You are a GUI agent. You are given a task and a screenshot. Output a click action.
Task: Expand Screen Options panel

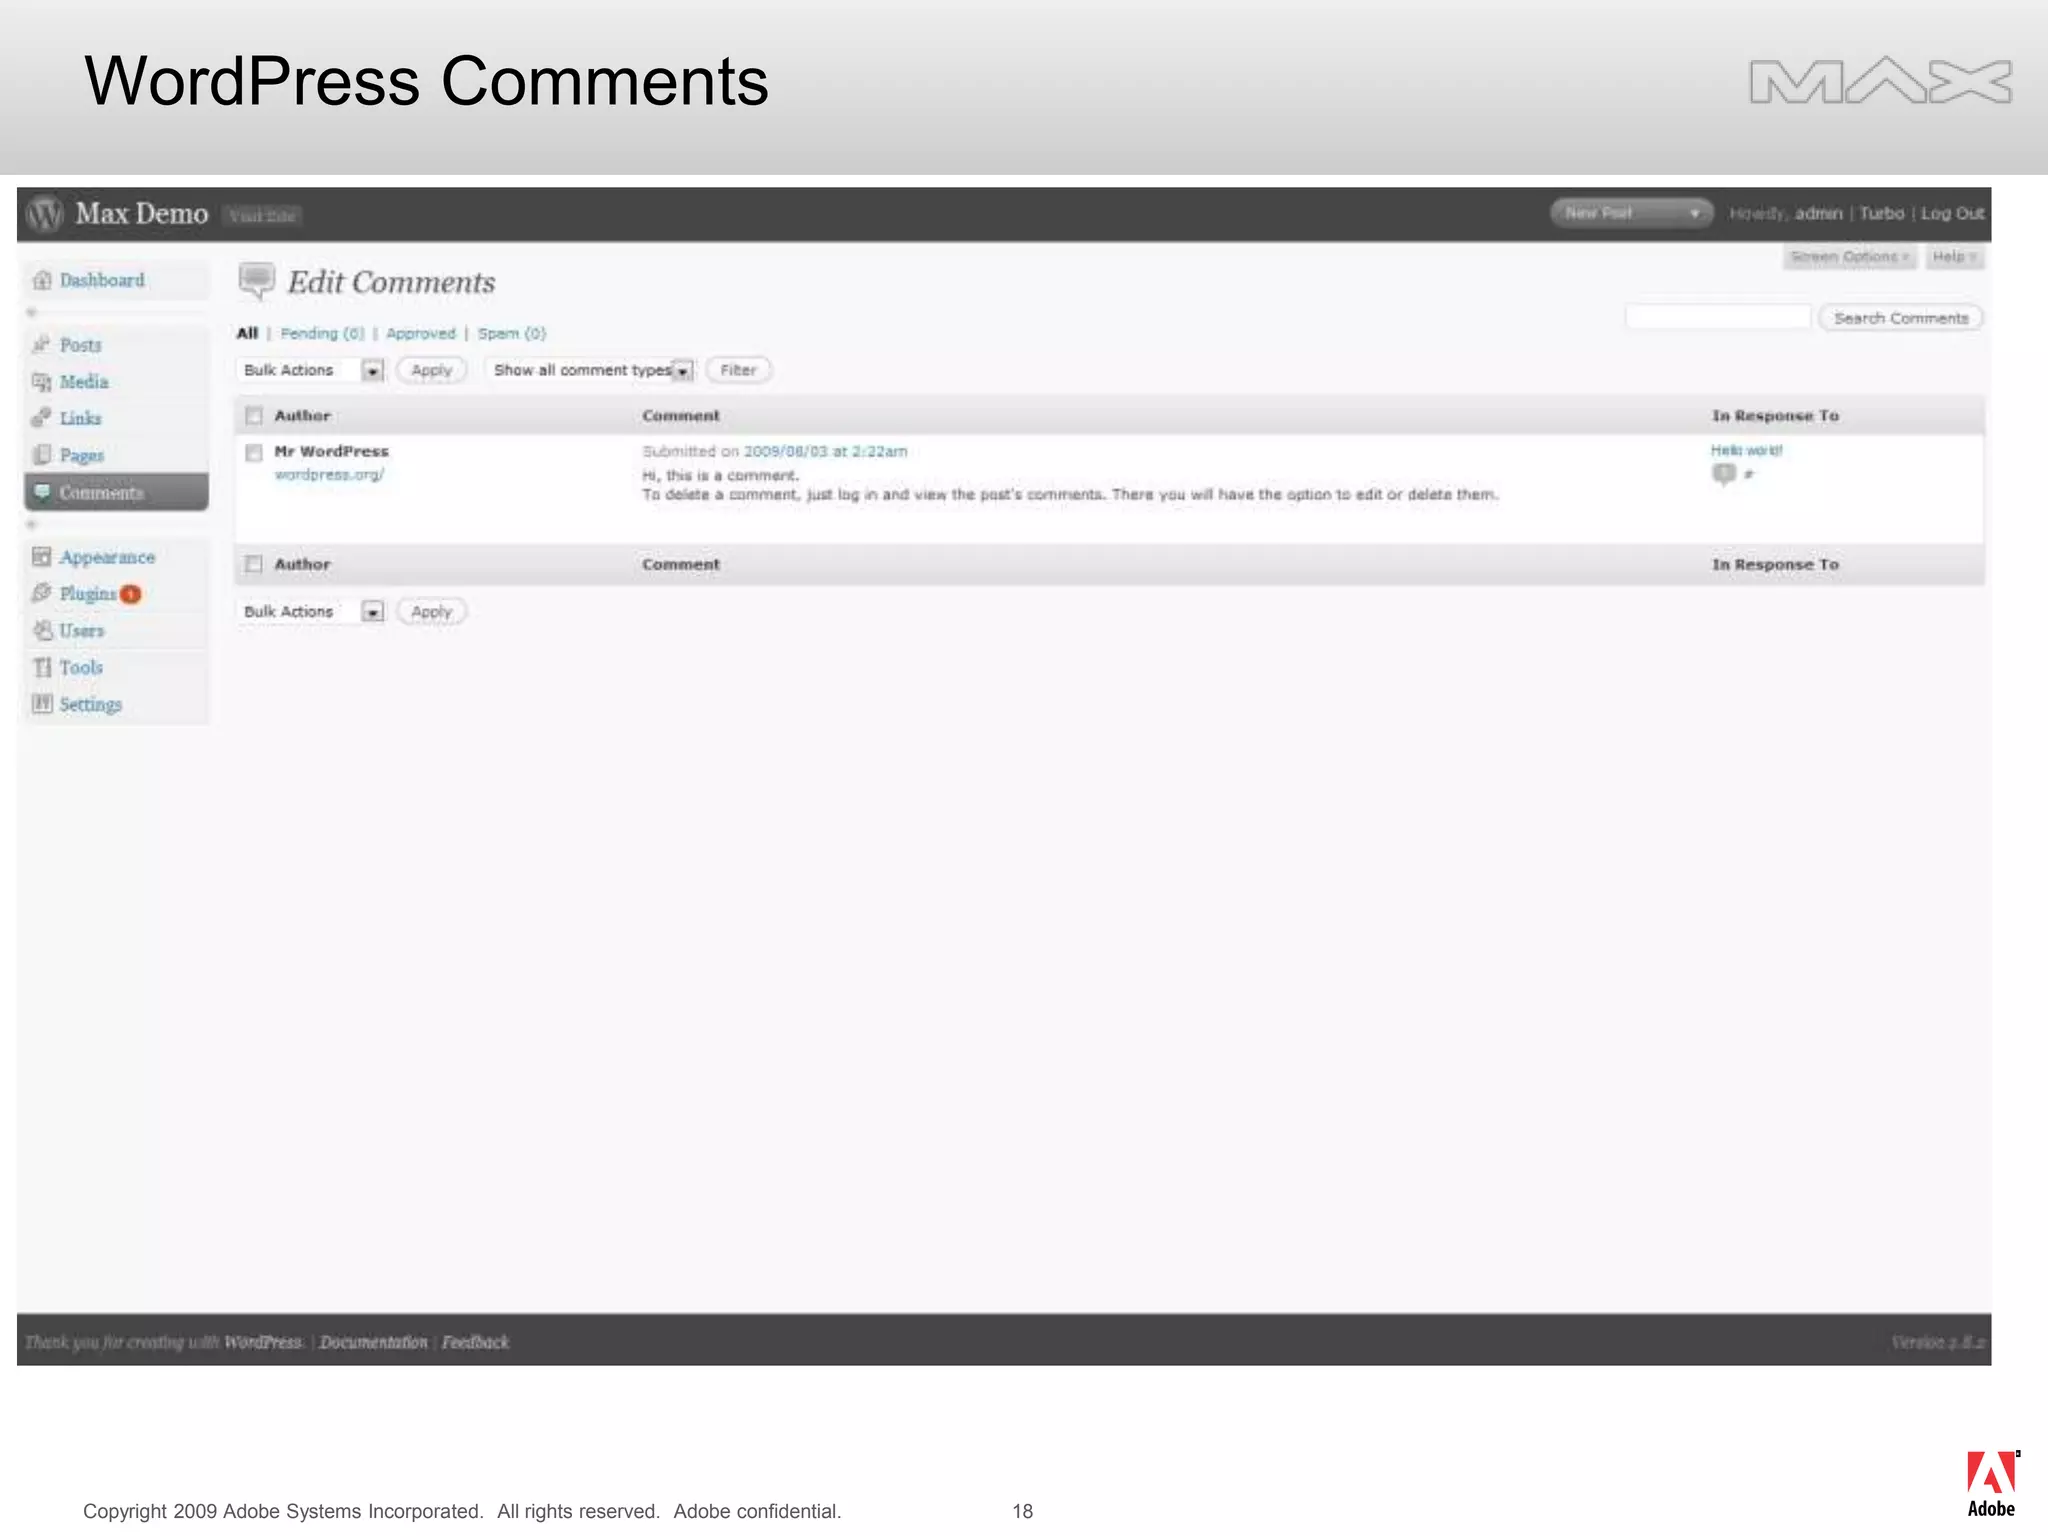pyautogui.click(x=1849, y=257)
